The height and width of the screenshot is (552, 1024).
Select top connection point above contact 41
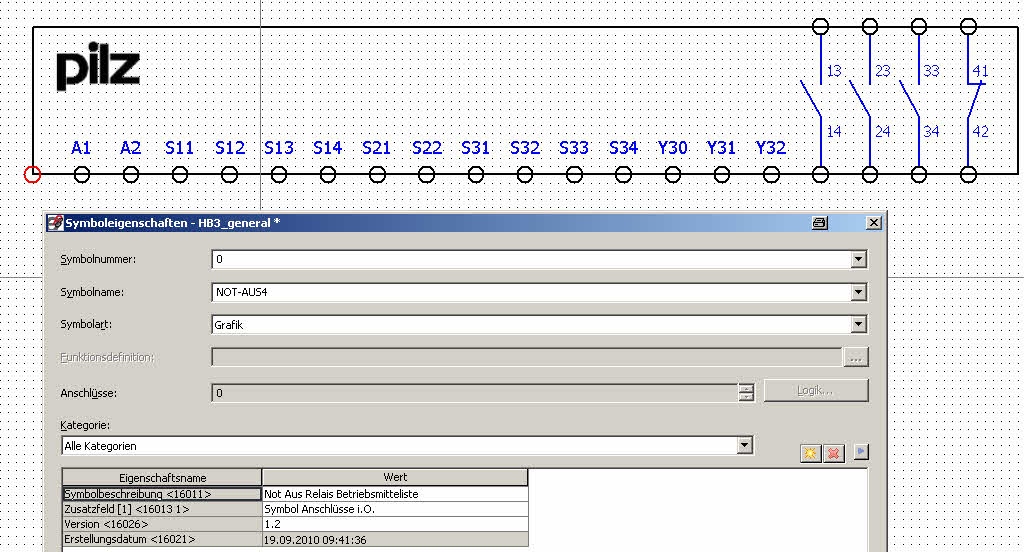[x=968, y=26]
